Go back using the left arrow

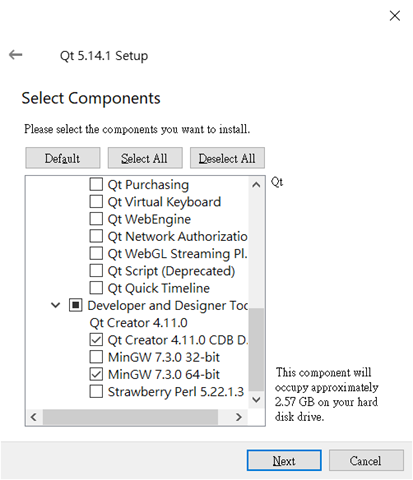[x=15, y=55]
